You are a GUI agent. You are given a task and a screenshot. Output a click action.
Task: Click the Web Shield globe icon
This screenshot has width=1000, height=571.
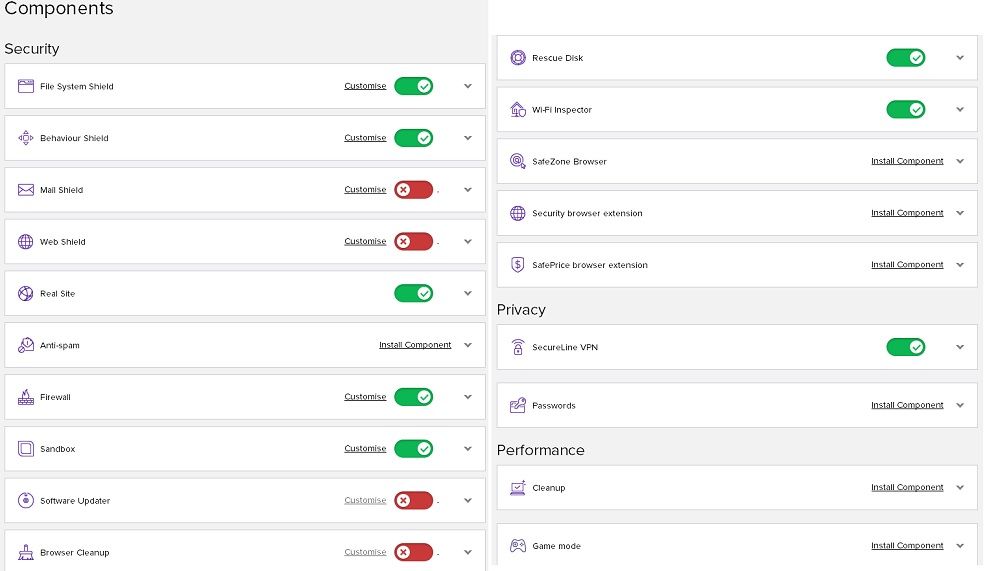pos(26,242)
